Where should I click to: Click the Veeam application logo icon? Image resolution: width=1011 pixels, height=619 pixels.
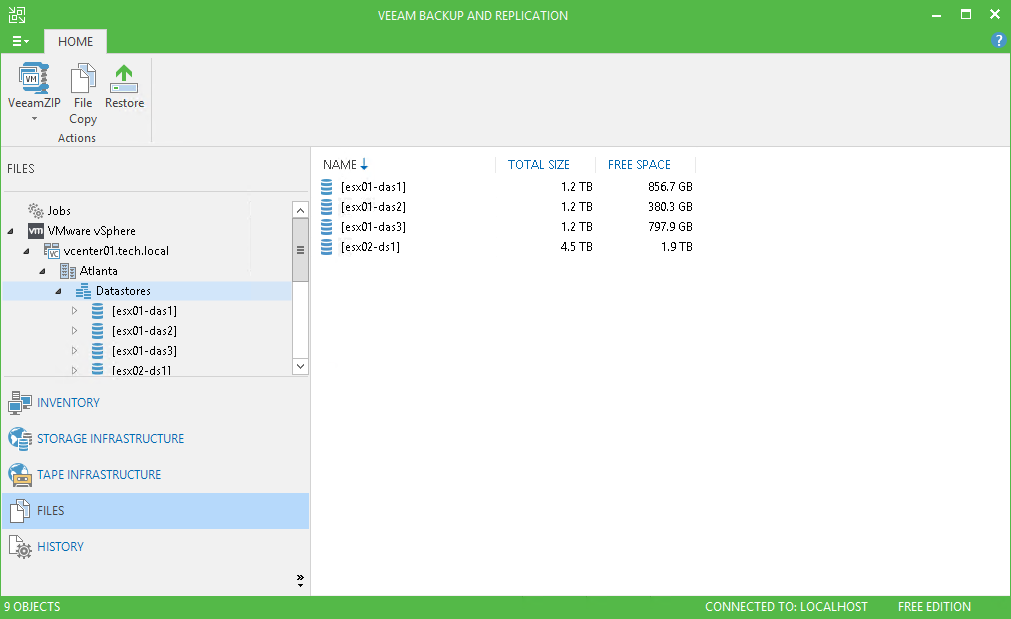pos(17,15)
